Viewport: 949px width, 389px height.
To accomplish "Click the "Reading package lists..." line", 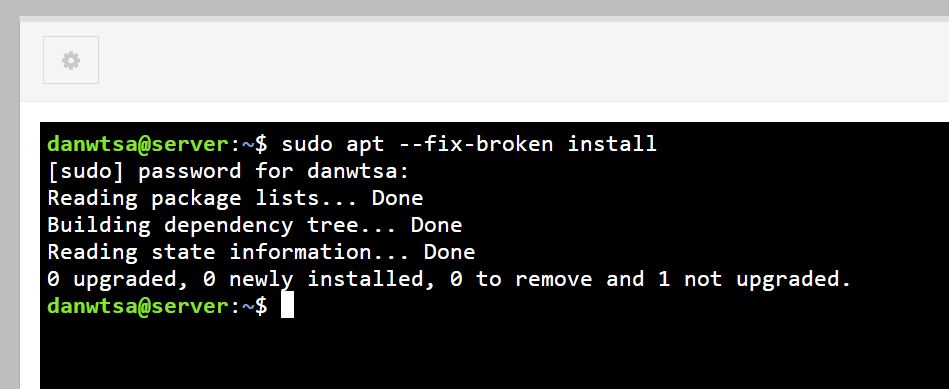I will [235, 198].
